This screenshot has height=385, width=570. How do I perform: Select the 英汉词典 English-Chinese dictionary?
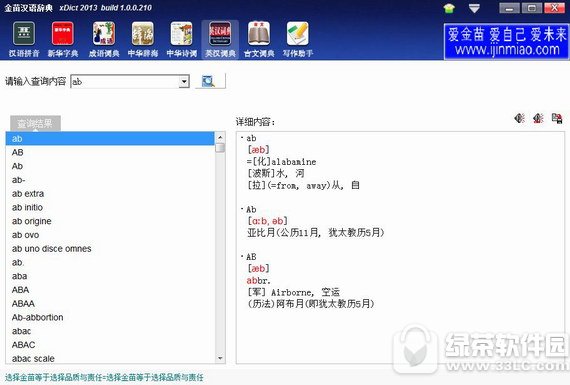pos(220,39)
